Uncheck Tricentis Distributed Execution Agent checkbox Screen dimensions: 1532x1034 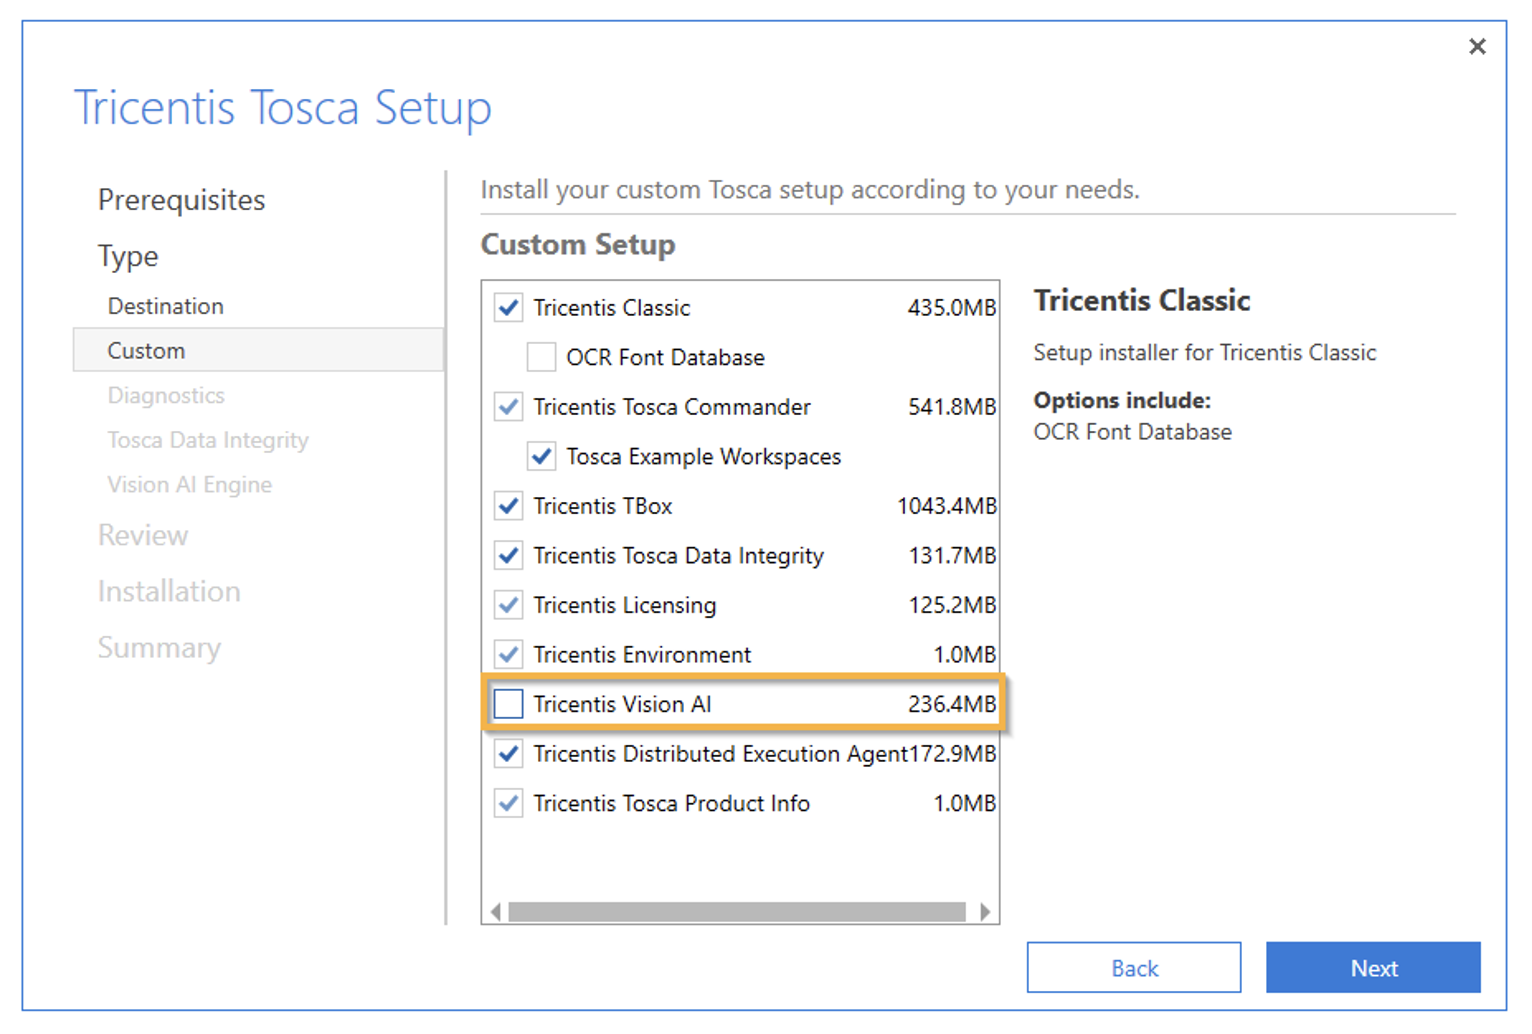click(509, 753)
